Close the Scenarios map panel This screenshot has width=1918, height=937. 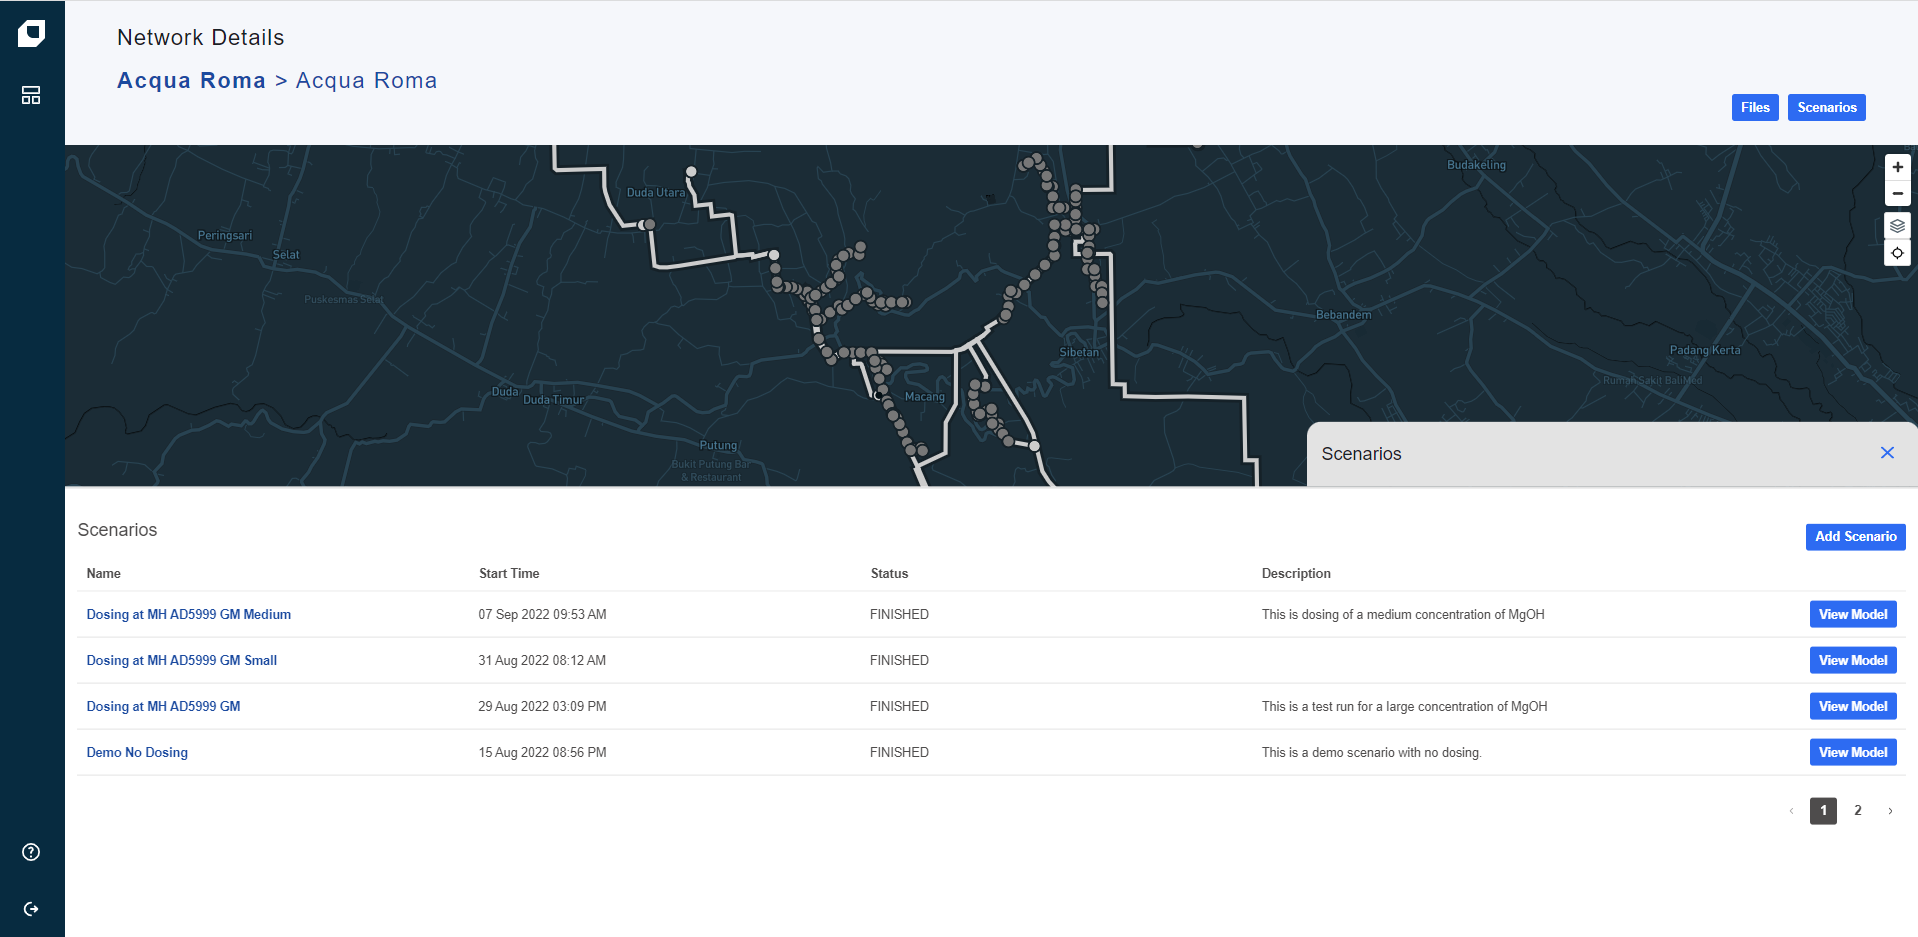click(x=1887, y=453)
